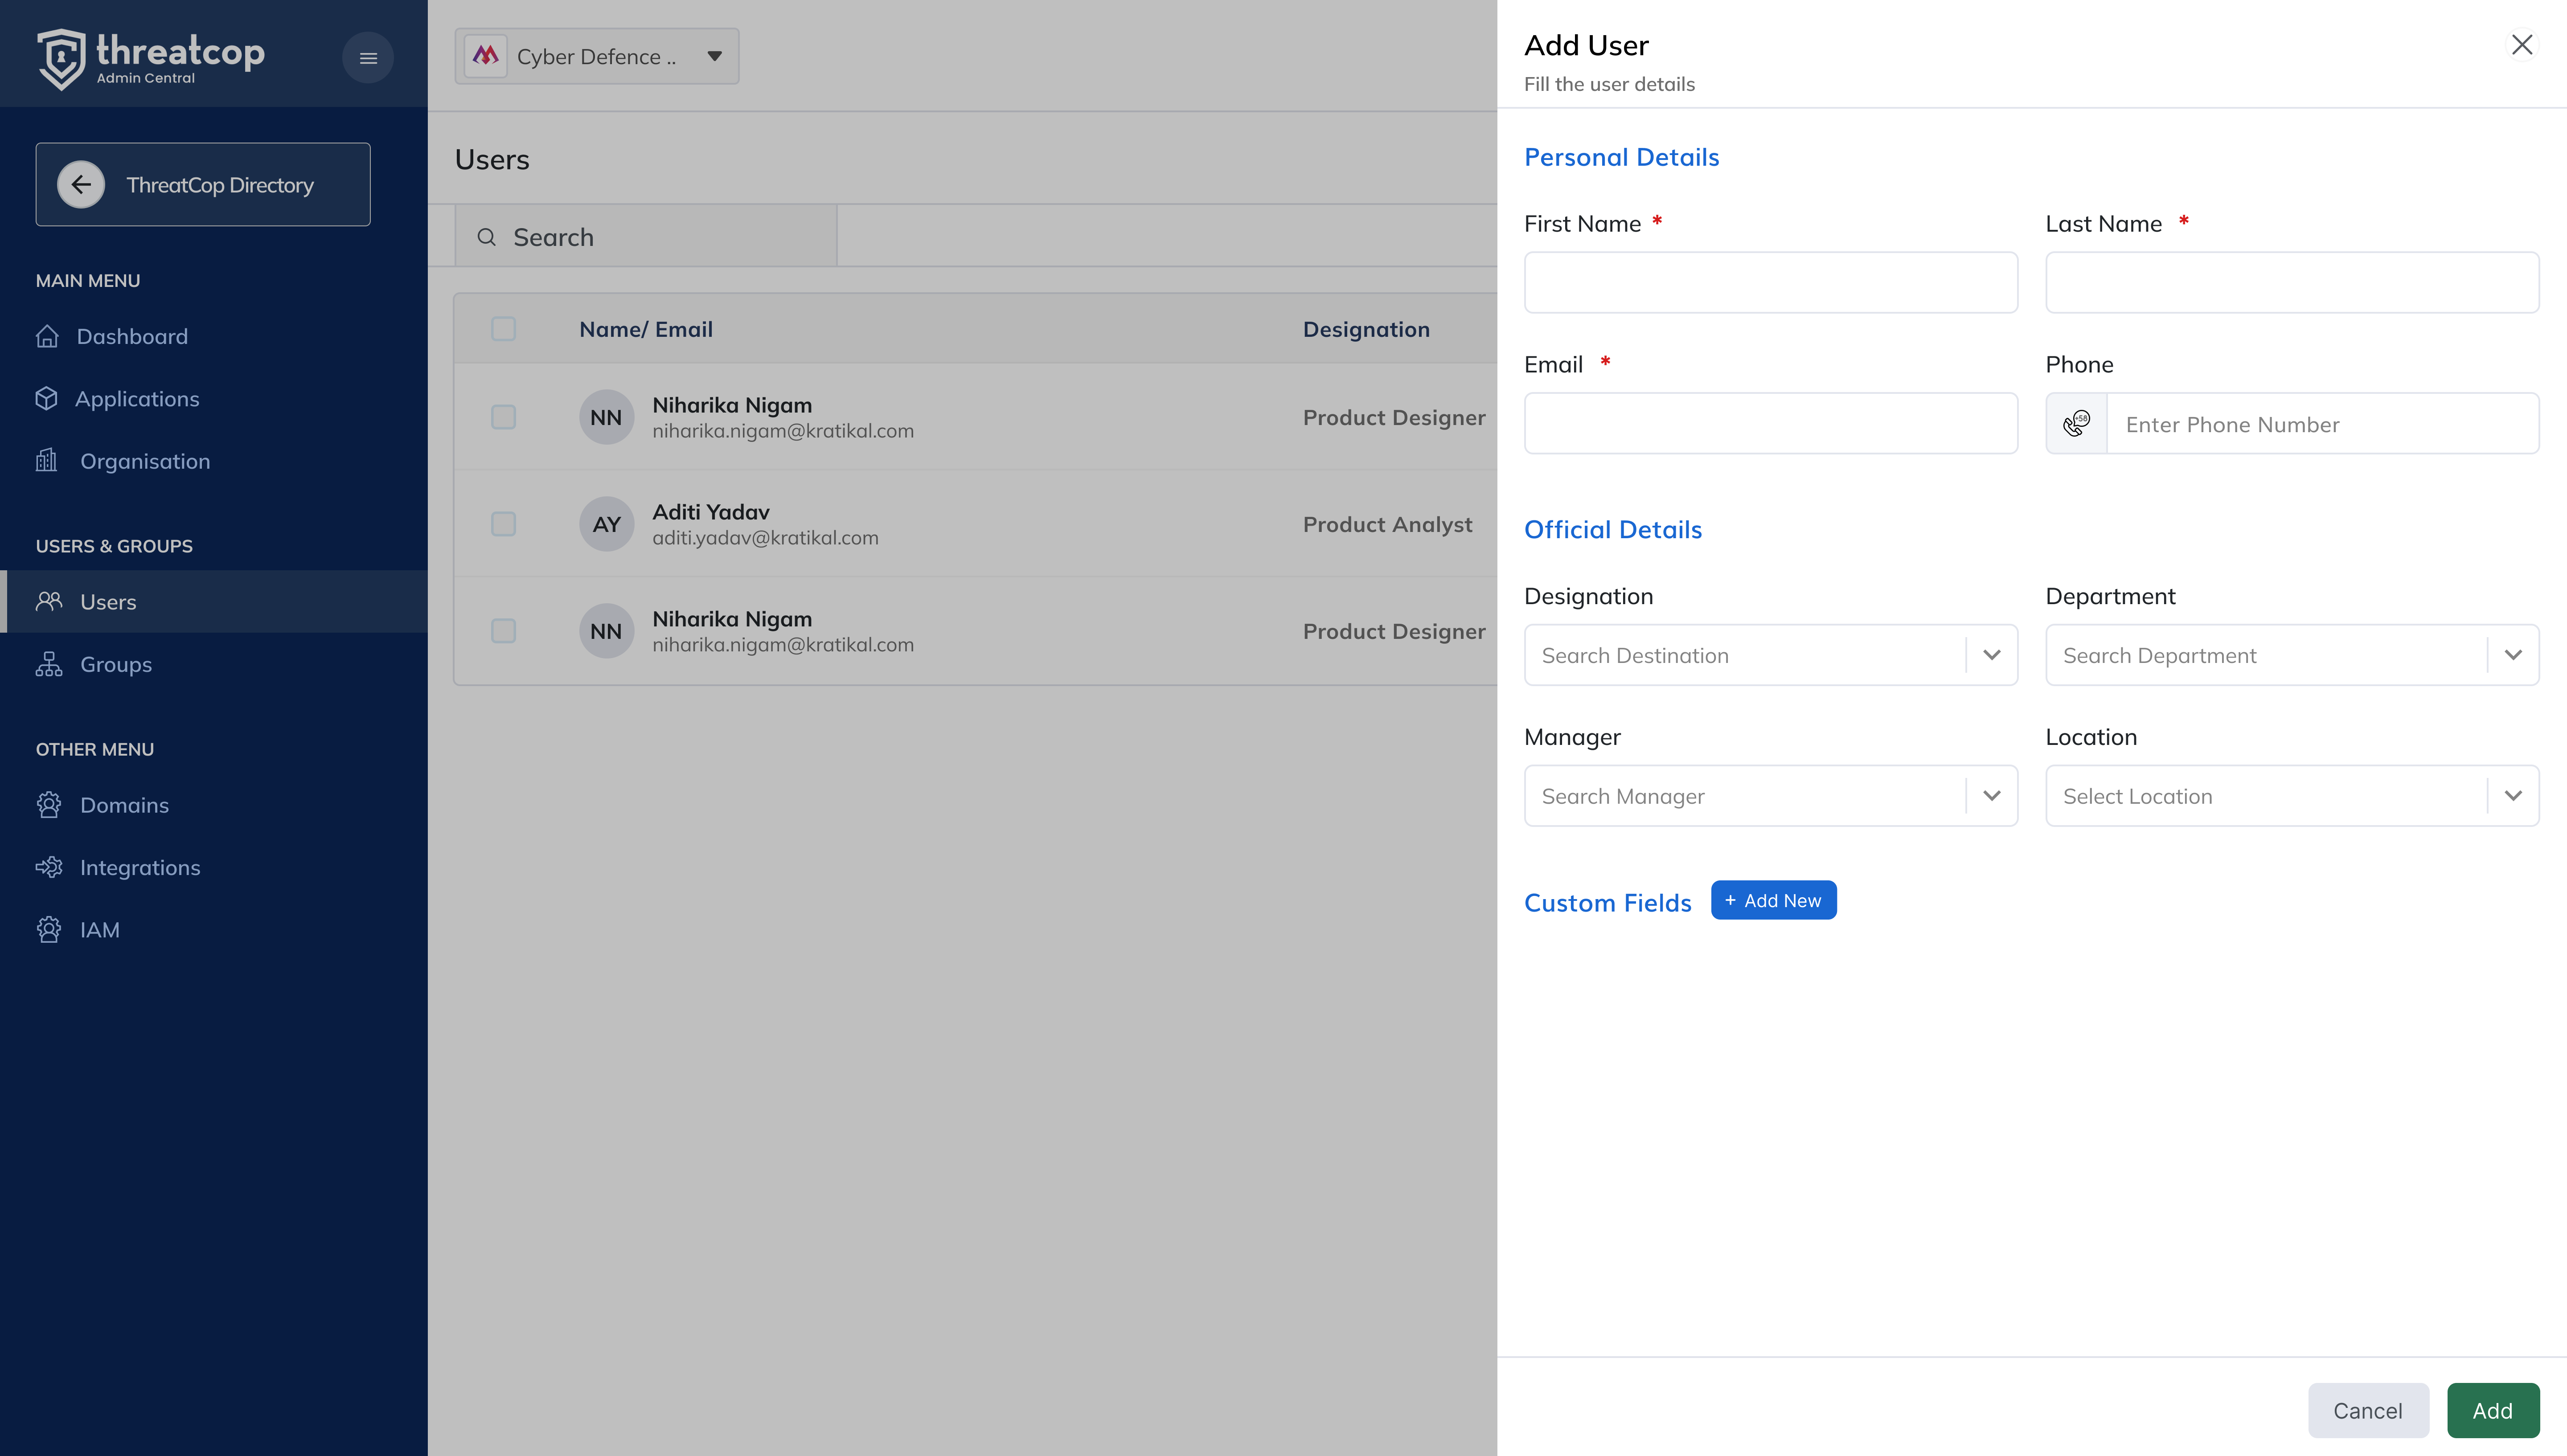Expand the Location dropdown arrow
The image size is (2567, 1456).
2514,796
